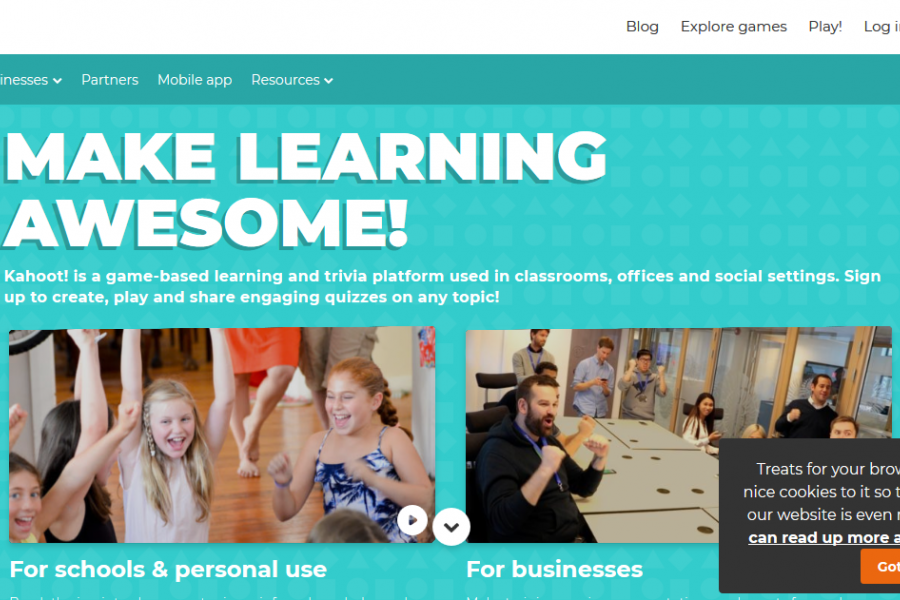Open the businesses office video thumbnail
The width and height of the screenshot is (900, 600).
[x=592, y=435]
